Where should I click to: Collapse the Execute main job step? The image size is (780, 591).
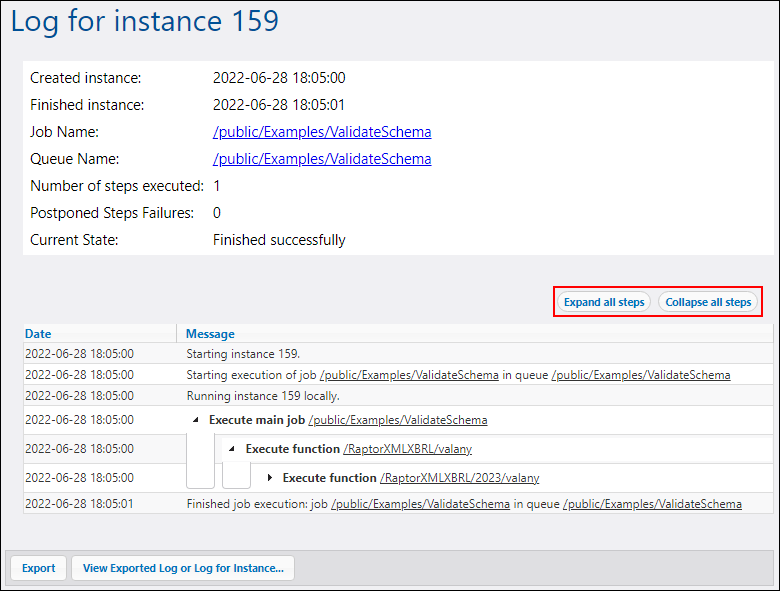[196, 420]
